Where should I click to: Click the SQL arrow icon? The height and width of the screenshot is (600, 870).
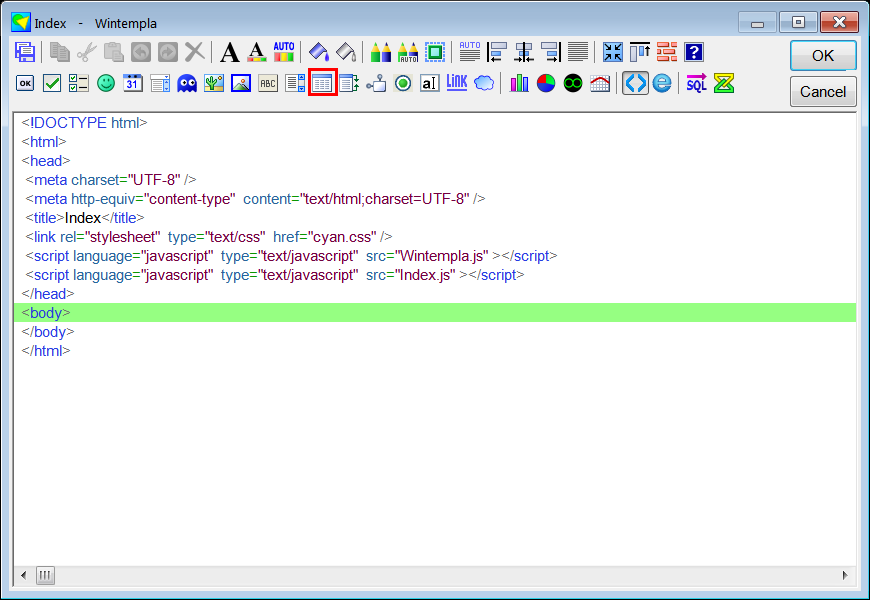[697, 84]
